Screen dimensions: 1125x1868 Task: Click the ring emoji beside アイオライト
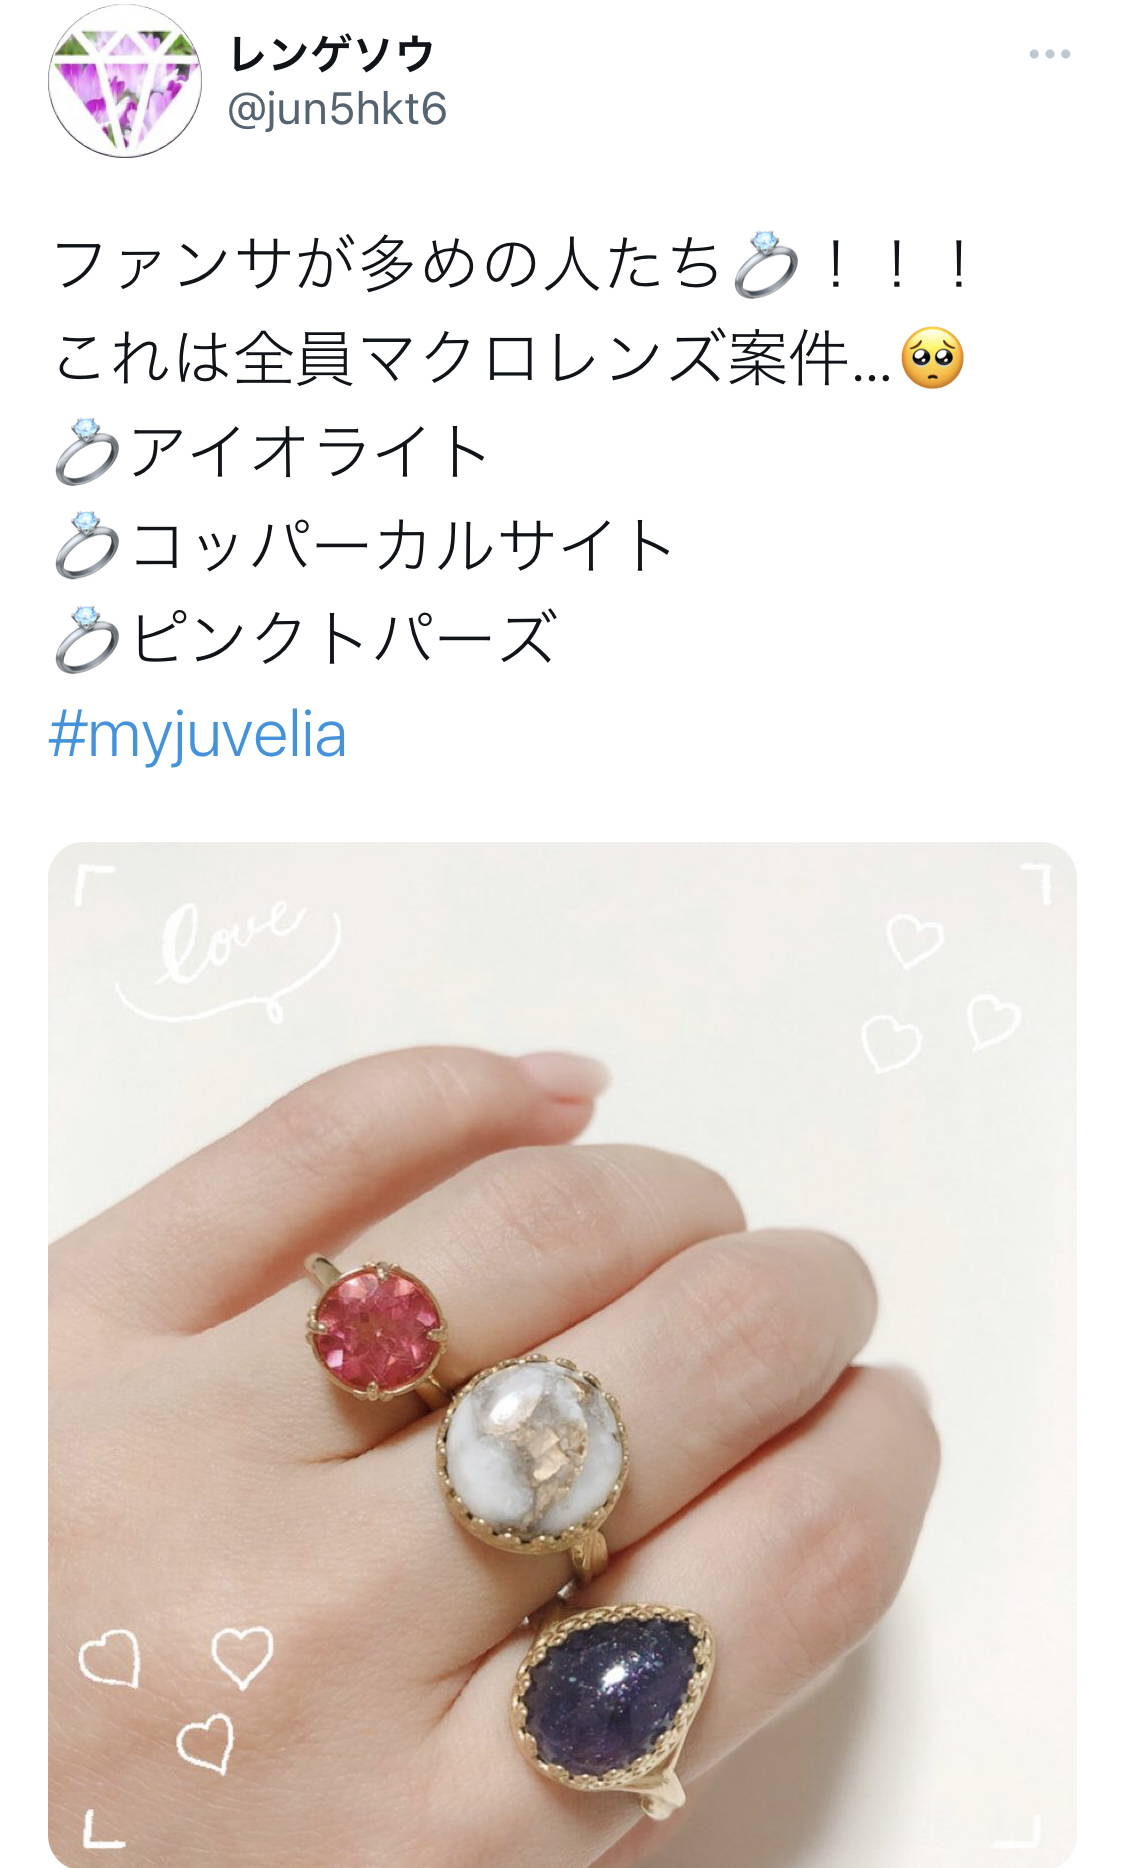point(88,452)
